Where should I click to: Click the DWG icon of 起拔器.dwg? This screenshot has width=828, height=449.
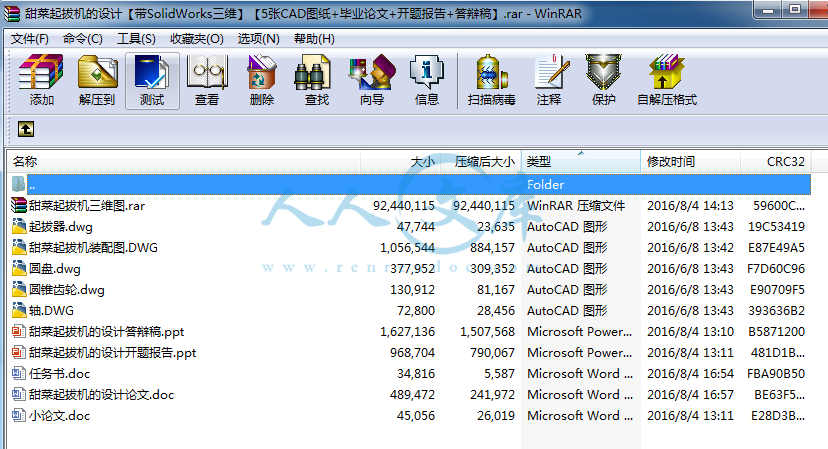tap(19, 227)
